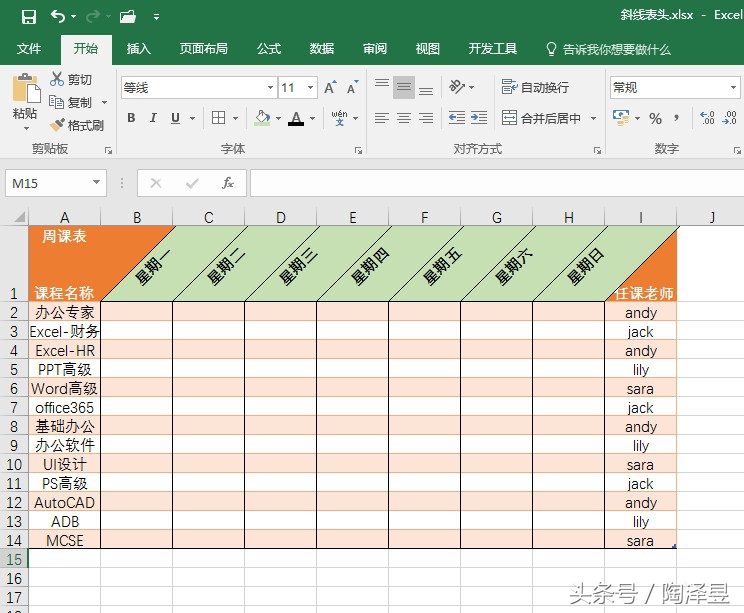
Task: Undo the last action
Action: tap(58, 17)
